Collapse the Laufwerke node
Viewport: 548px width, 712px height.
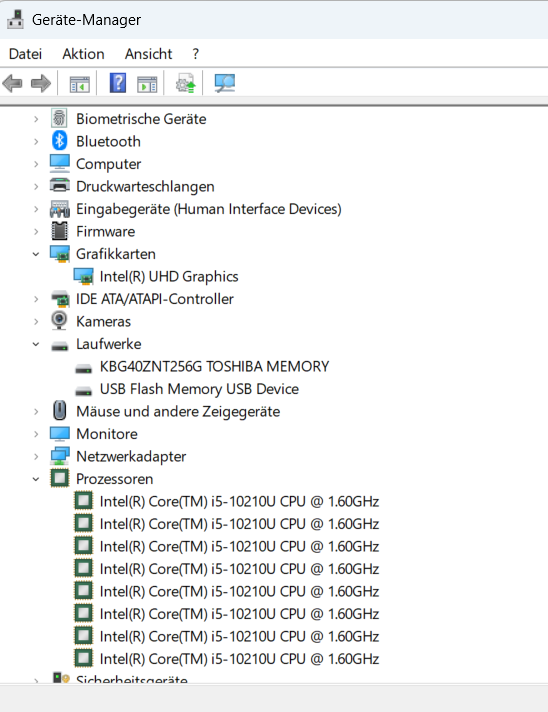[36, 344]
